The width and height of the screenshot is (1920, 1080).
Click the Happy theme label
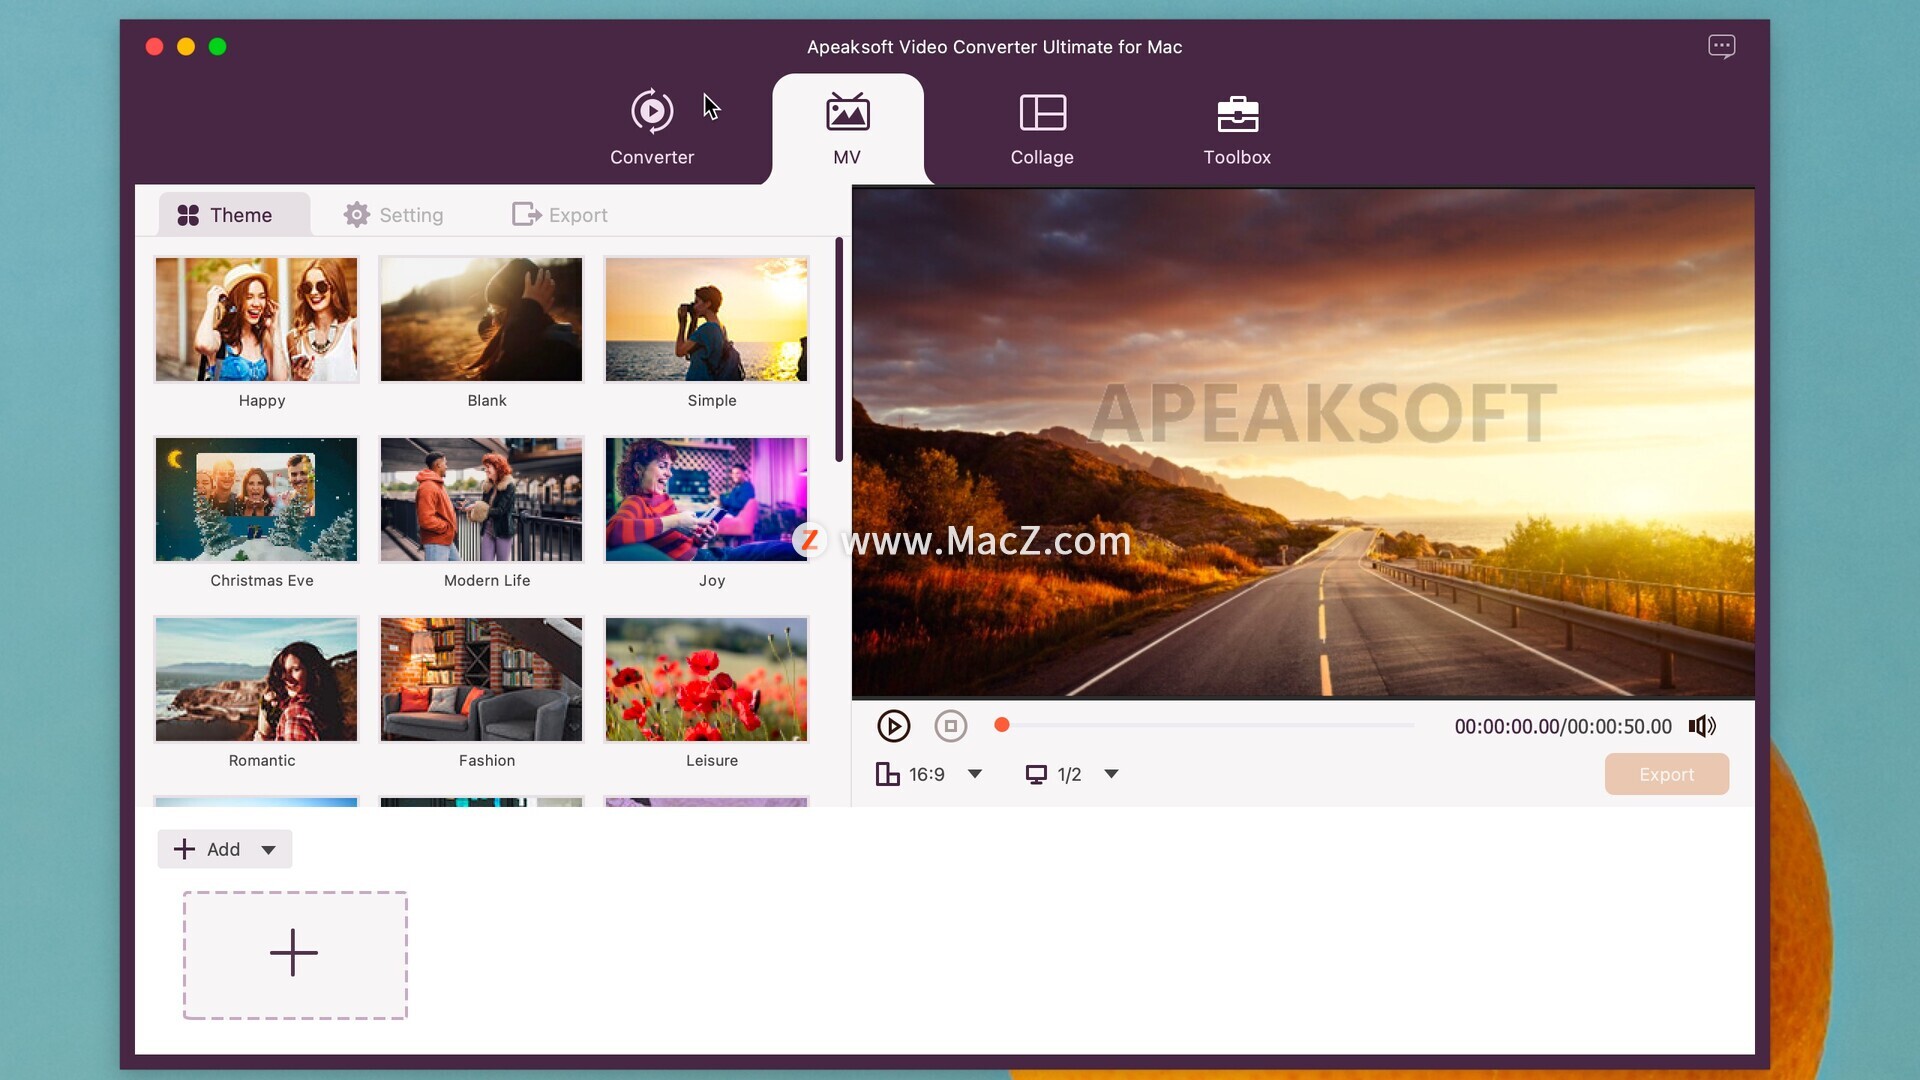[262, 400]
